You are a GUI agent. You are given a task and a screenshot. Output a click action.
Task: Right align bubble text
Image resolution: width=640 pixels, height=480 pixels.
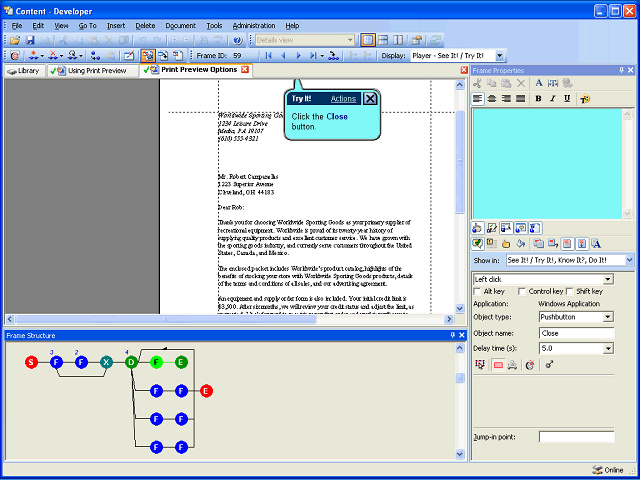[x=507, y=99]
